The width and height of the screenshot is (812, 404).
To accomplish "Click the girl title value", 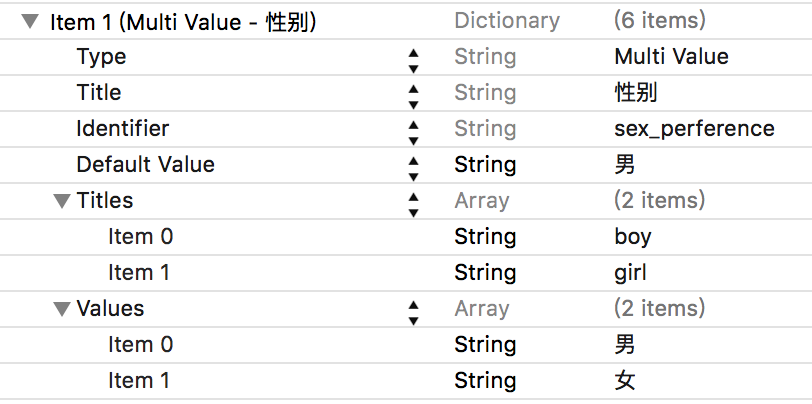I will [x=631, y=273].
